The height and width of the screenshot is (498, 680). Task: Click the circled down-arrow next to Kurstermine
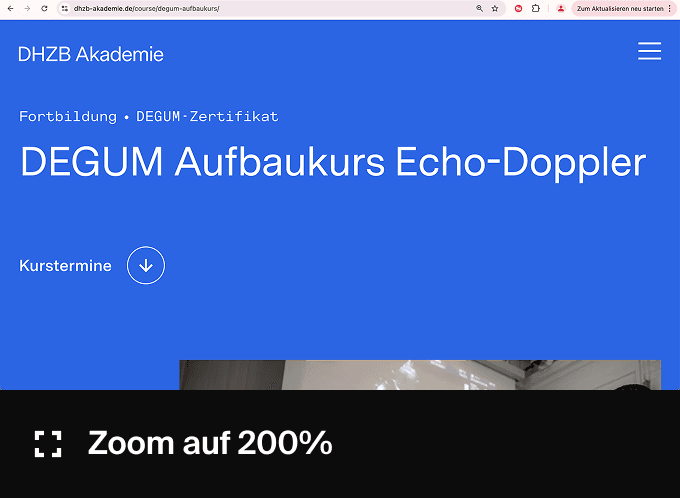coord(146,265)
